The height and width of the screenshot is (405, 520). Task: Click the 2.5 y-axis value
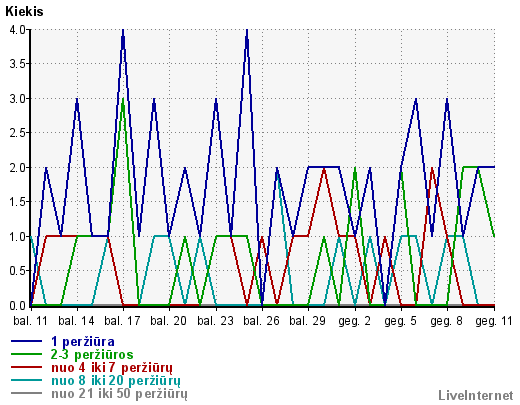pos(18,133)
